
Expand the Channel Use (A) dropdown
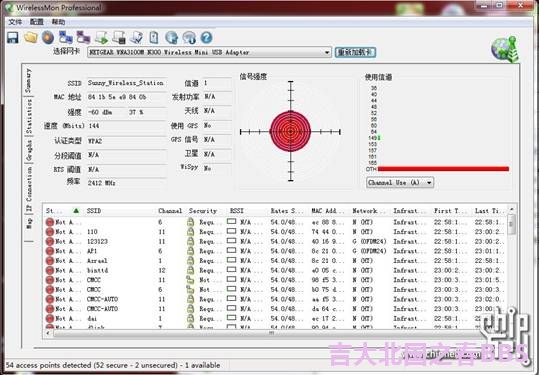[400, 183]
